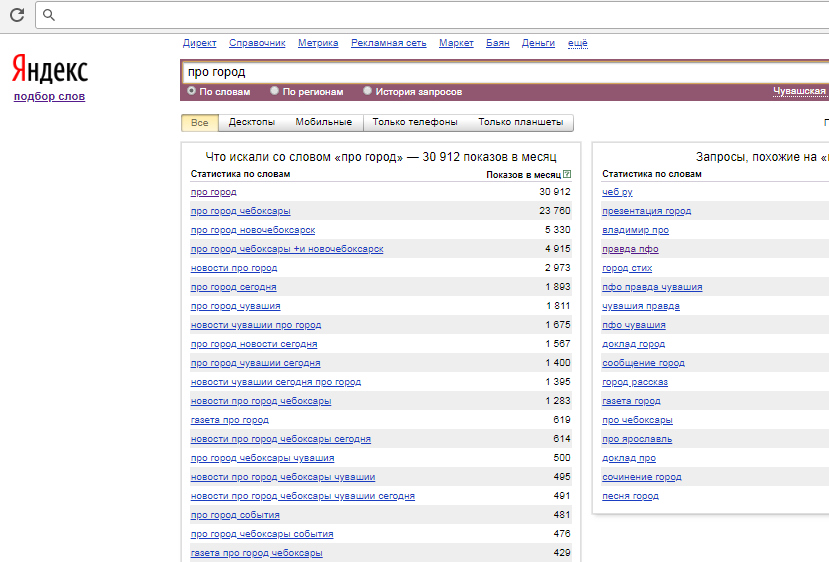The image size is (829, 562).
Task: Open the чеб ру similar query link
Action: coord(617,192)
